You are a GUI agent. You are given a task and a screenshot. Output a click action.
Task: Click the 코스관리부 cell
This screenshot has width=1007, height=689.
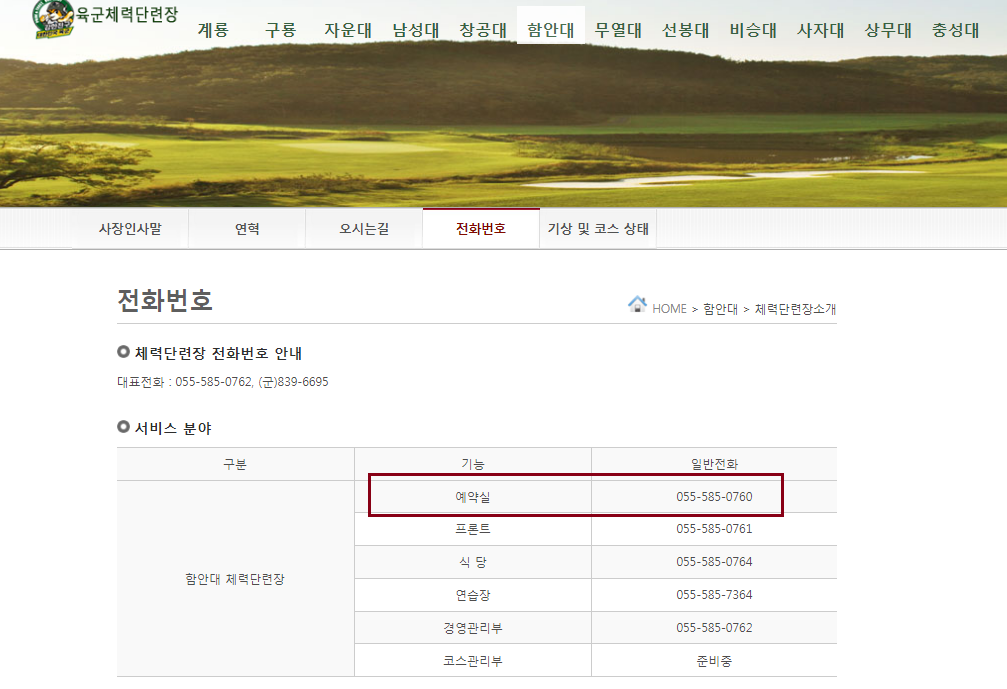point(473,661)
